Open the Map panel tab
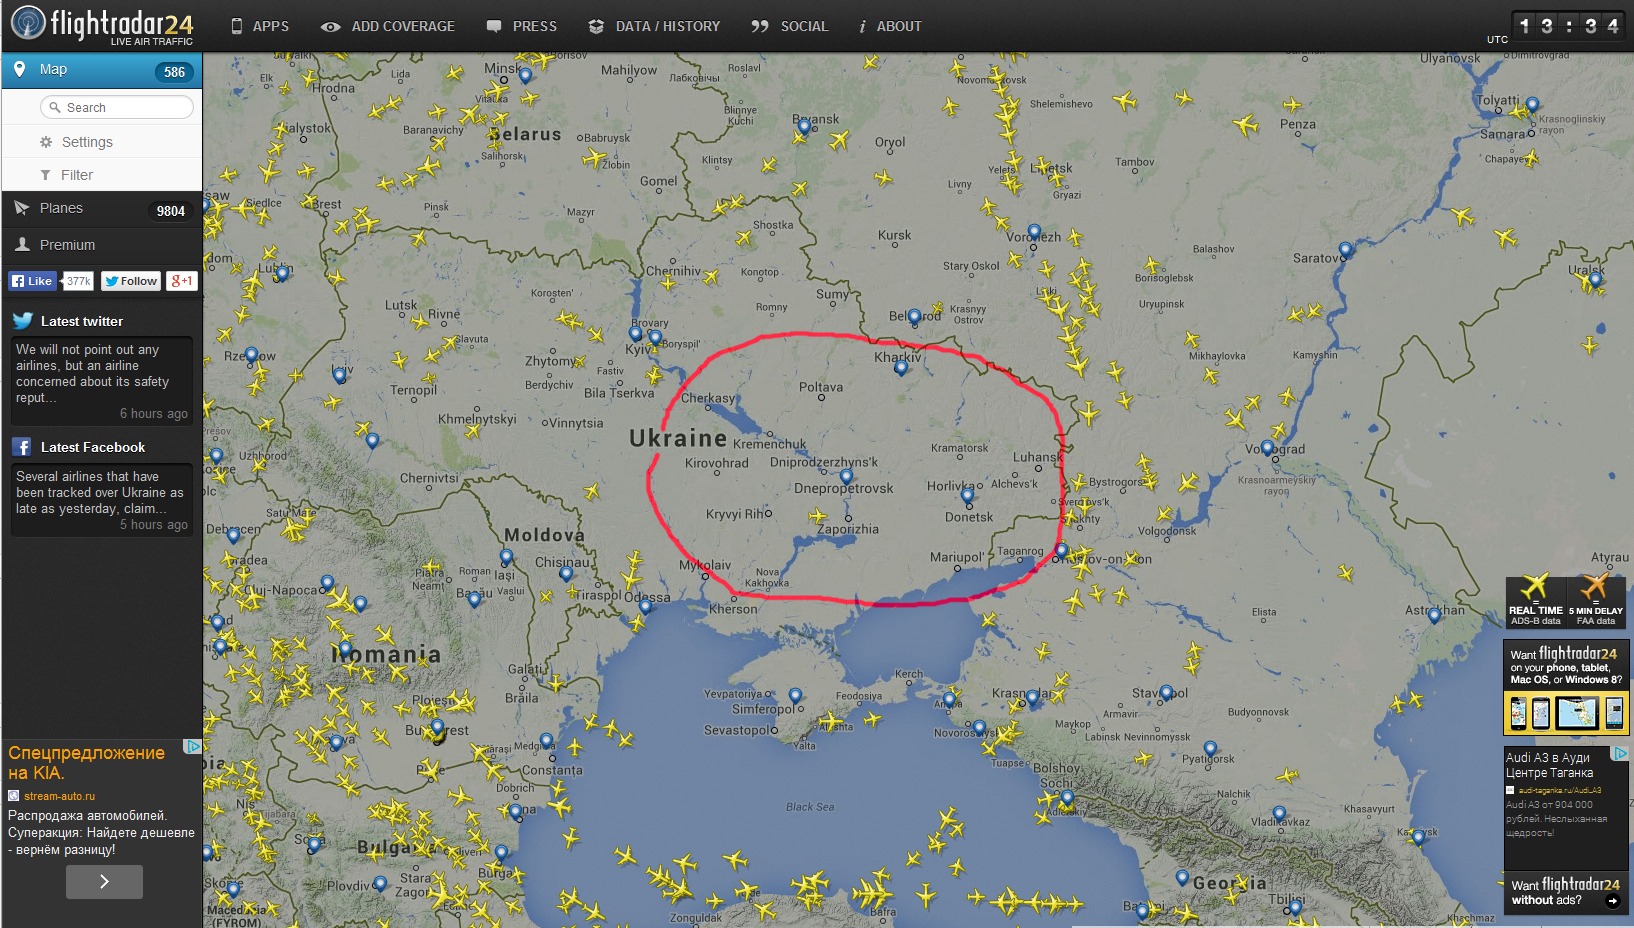Viewport: 1634px width, 928px height. pyautogui.click(x=102, y=70)
